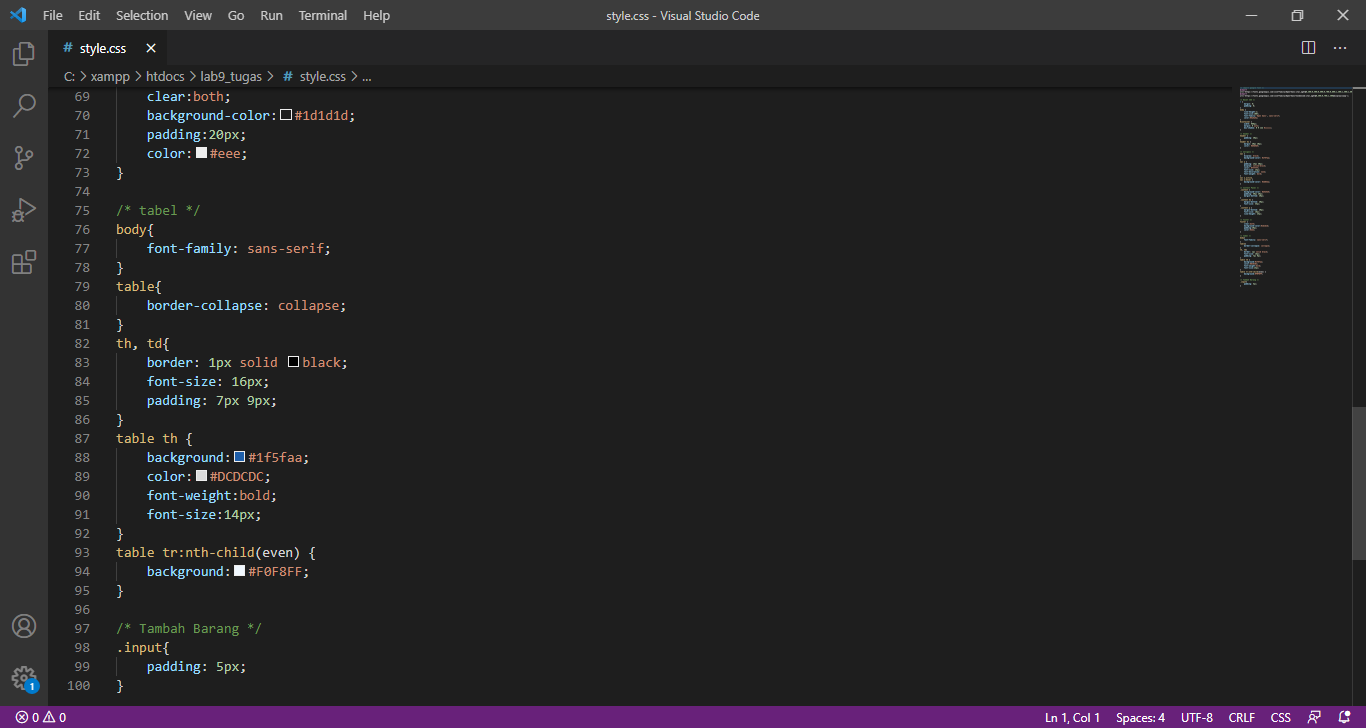
Task: Open the Run and Debug panel
Action: coord(23,210)
